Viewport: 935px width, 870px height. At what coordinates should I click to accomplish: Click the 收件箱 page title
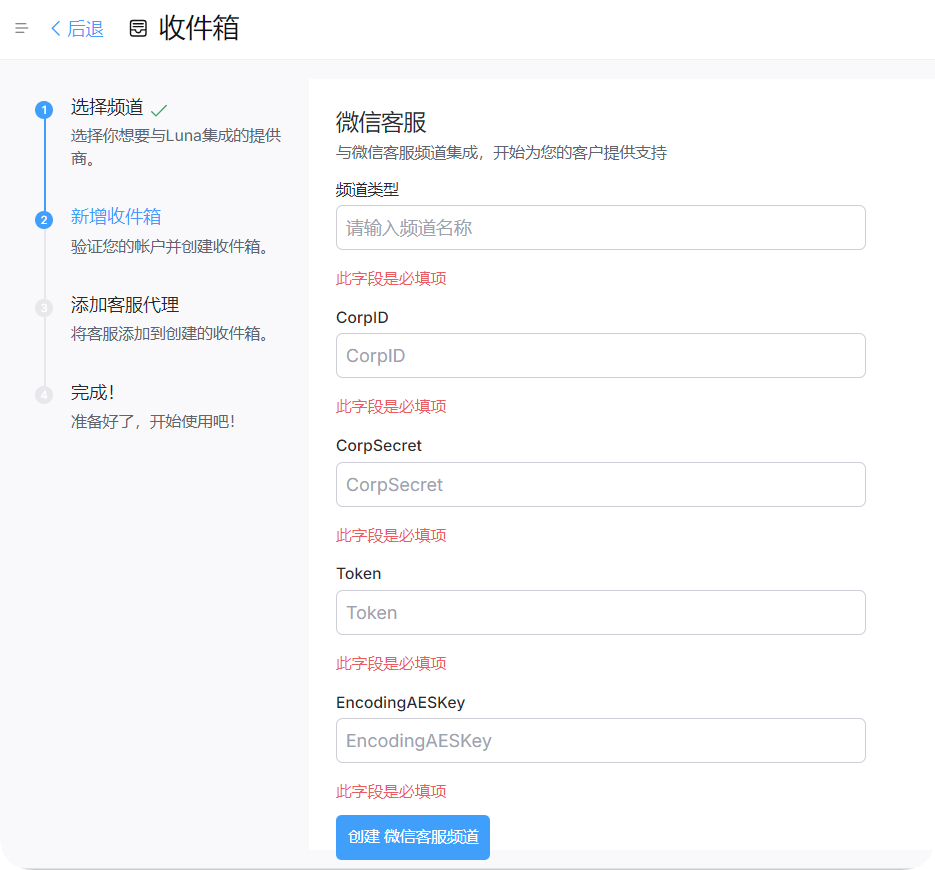pos(199,28)
